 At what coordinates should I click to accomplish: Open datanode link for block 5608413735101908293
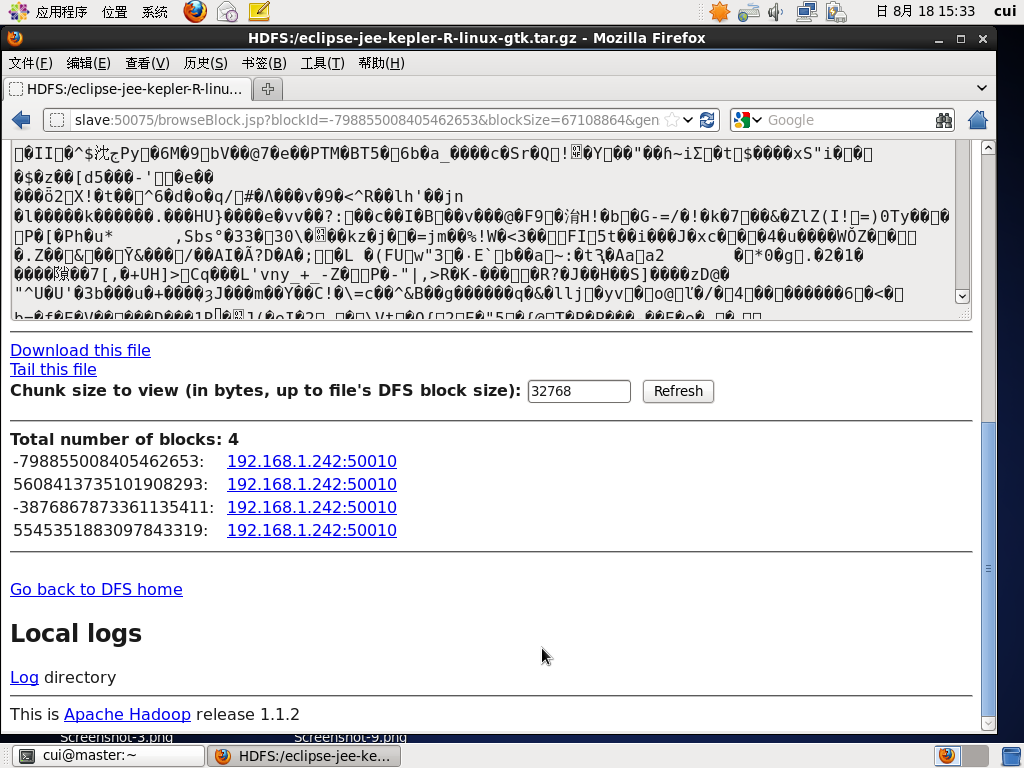(312, 484)
